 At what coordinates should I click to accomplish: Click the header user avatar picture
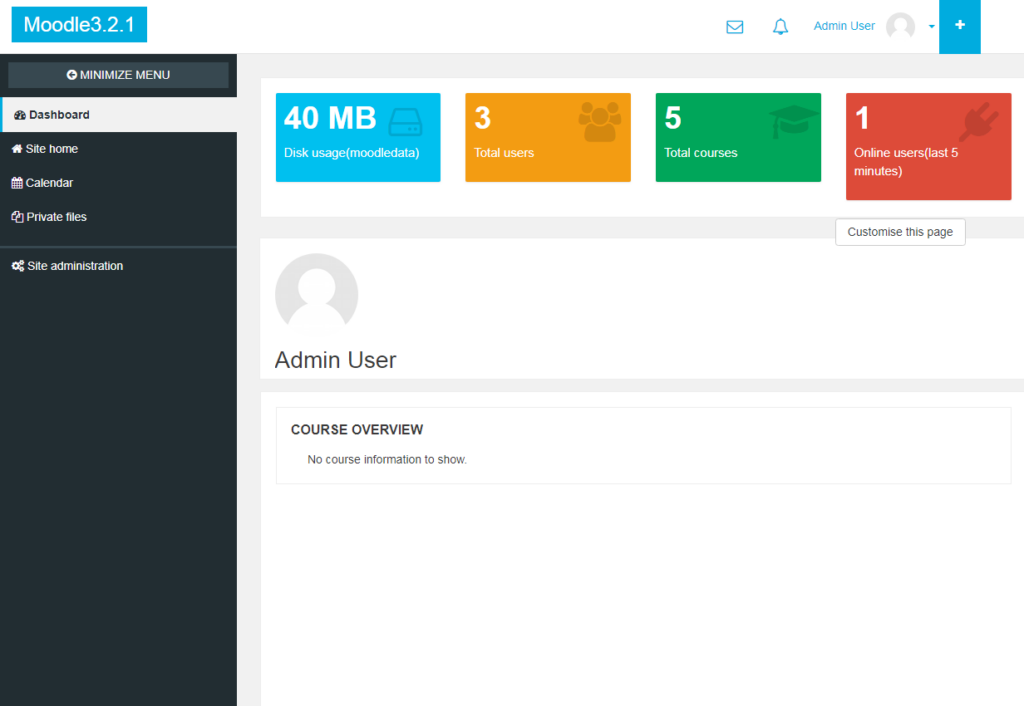coord(900,27)
